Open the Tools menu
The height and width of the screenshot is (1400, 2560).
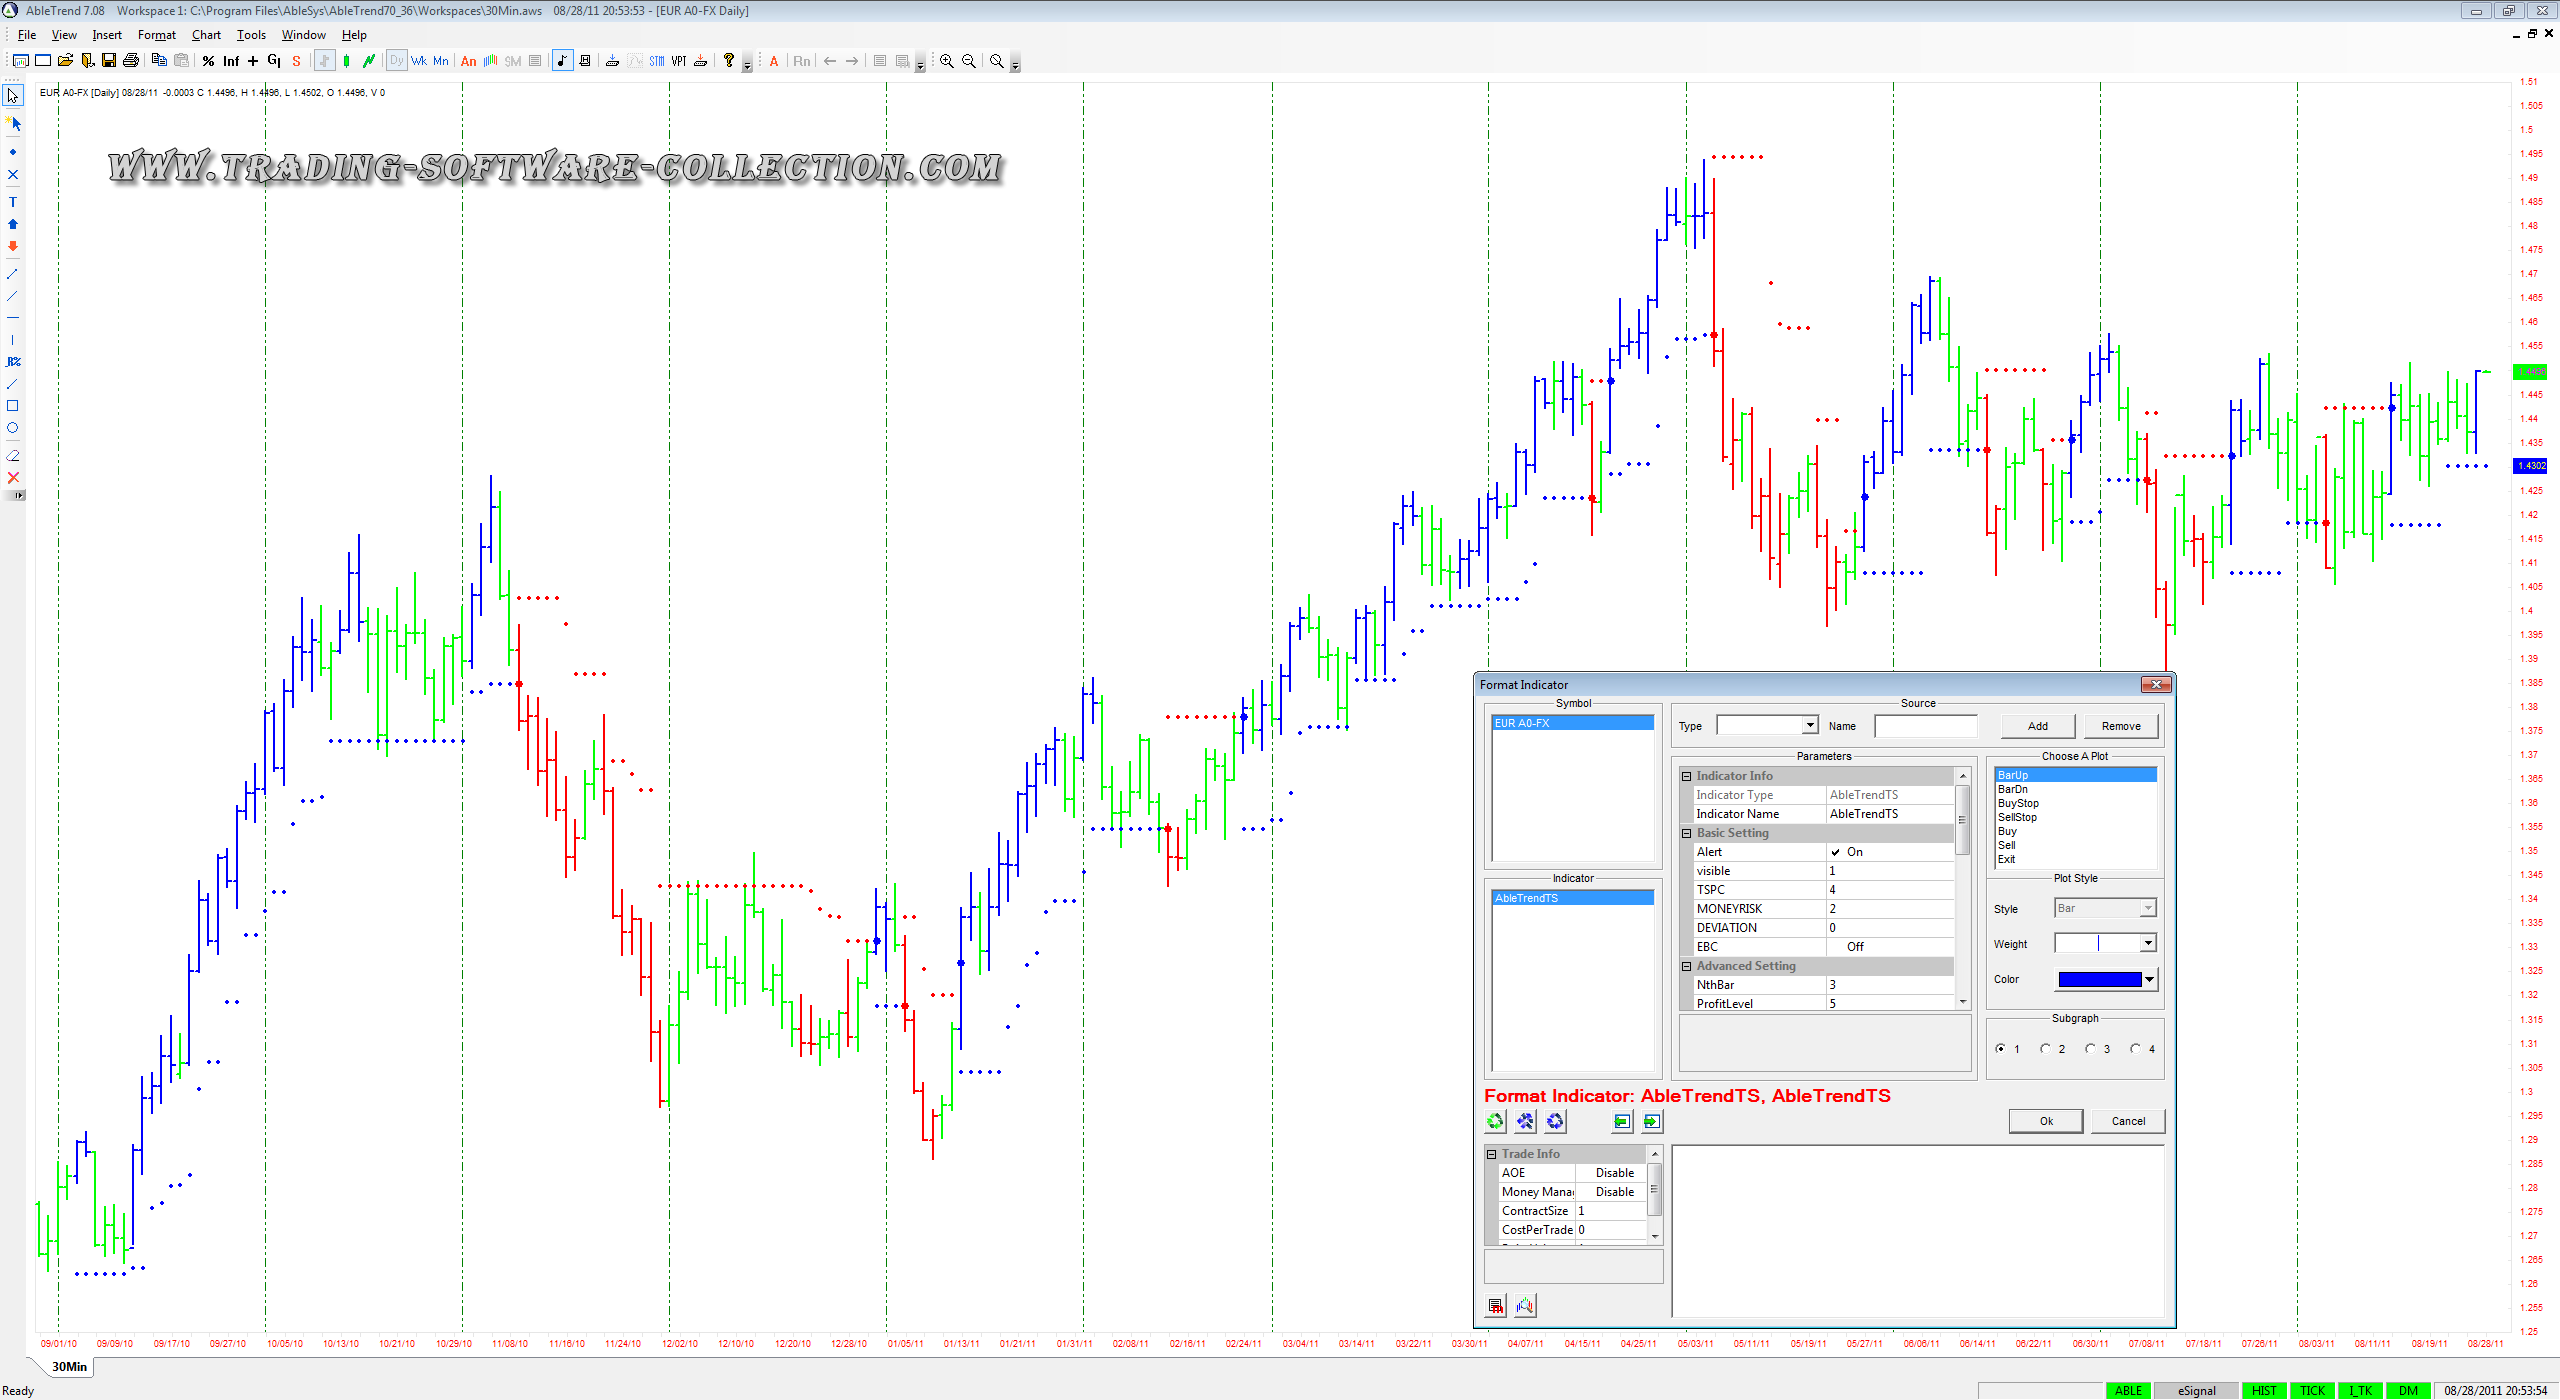pyautogui.click(x=251, y=35)
